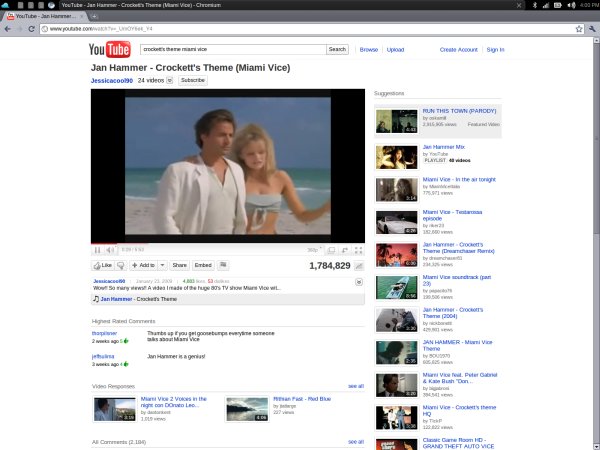The width and height of the screenshot is (600, 450).
Task: Show video statistics graph icon
Action: pos(359,266)
